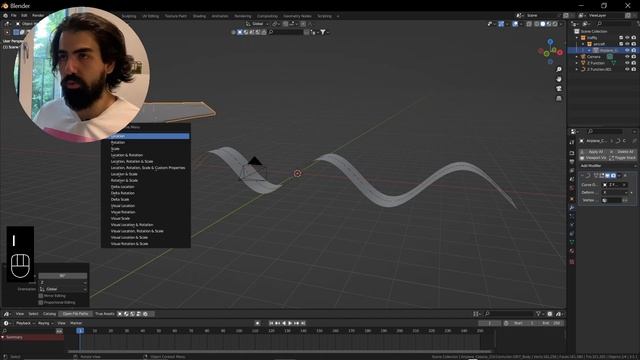Click the timeline filter funnel icon
Viewport: 640px width, 360px height.
(539, 314)
